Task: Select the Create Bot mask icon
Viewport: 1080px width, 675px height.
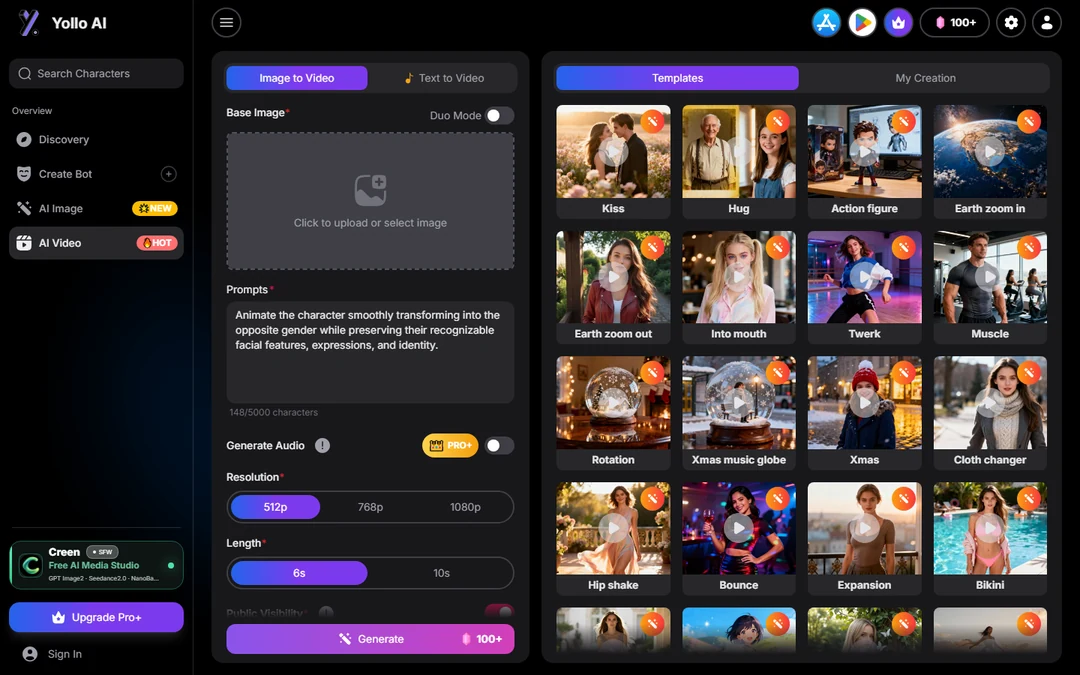Action: point(24,174)
